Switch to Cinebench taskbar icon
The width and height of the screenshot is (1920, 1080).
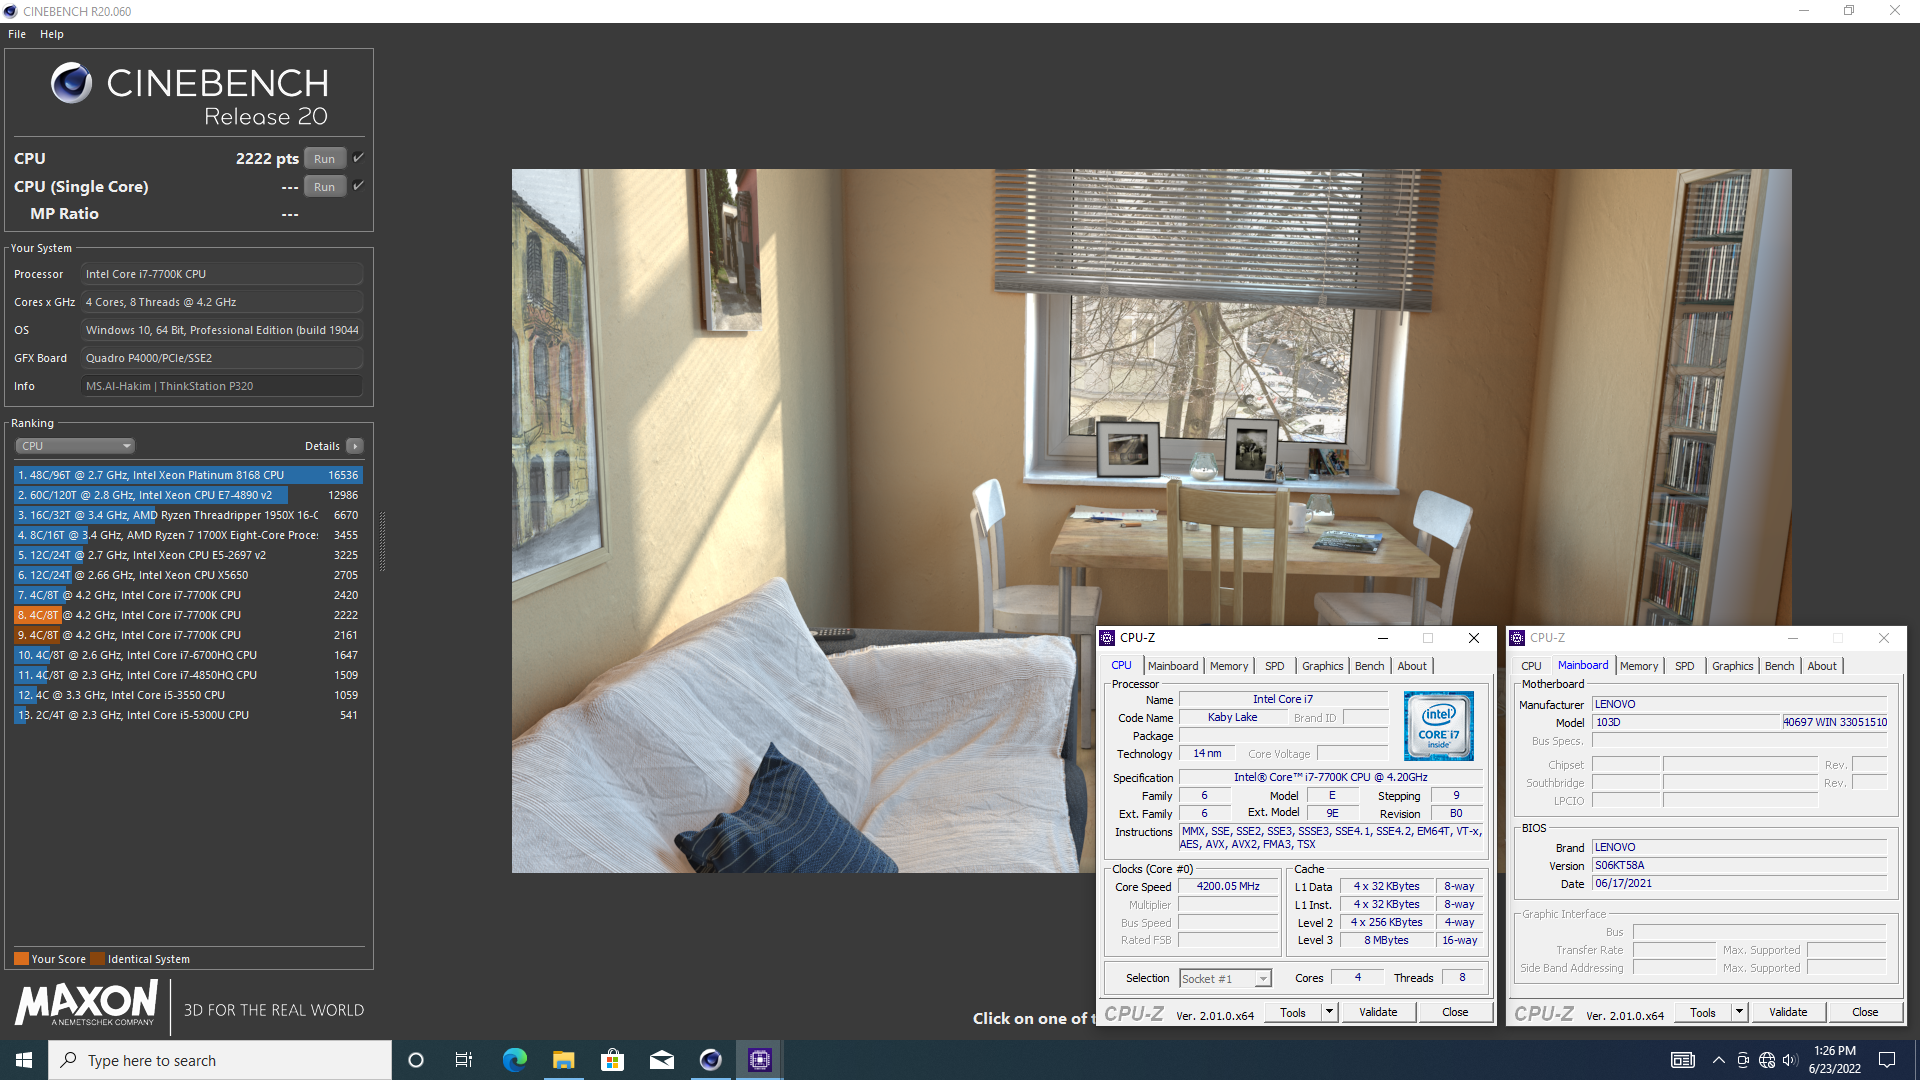(710, 1060)
